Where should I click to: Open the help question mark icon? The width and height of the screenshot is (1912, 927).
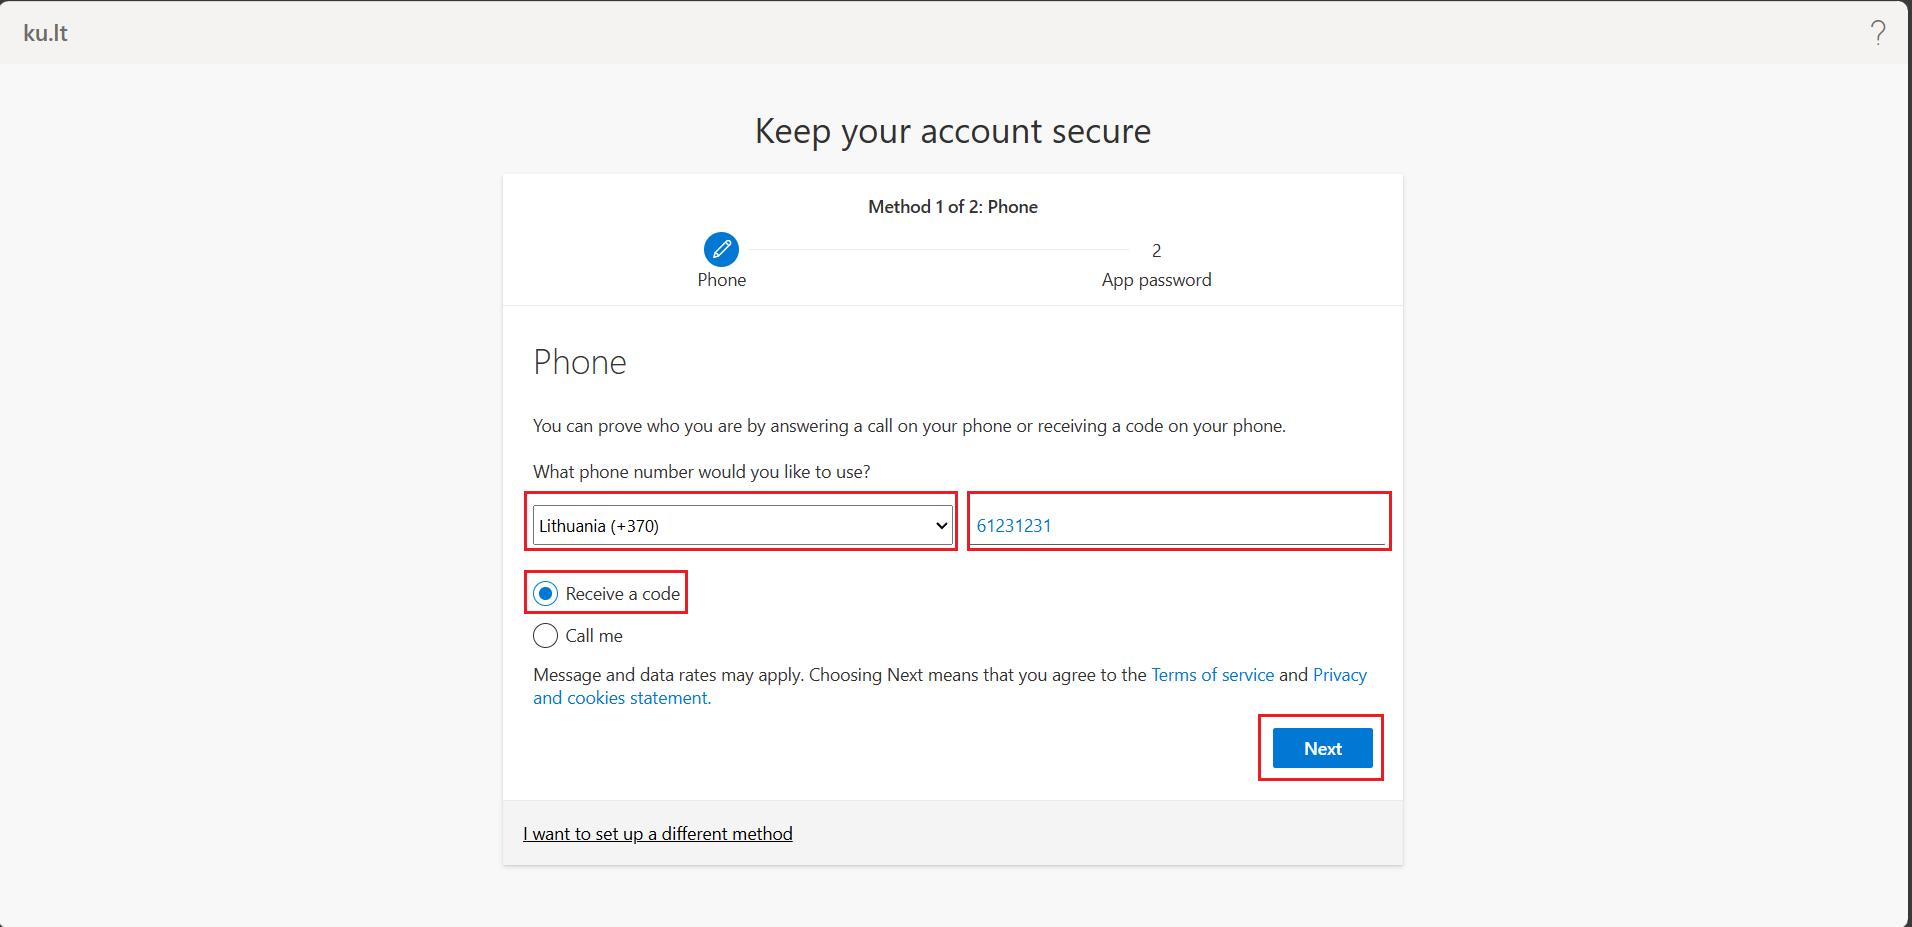coord(1878,31)
